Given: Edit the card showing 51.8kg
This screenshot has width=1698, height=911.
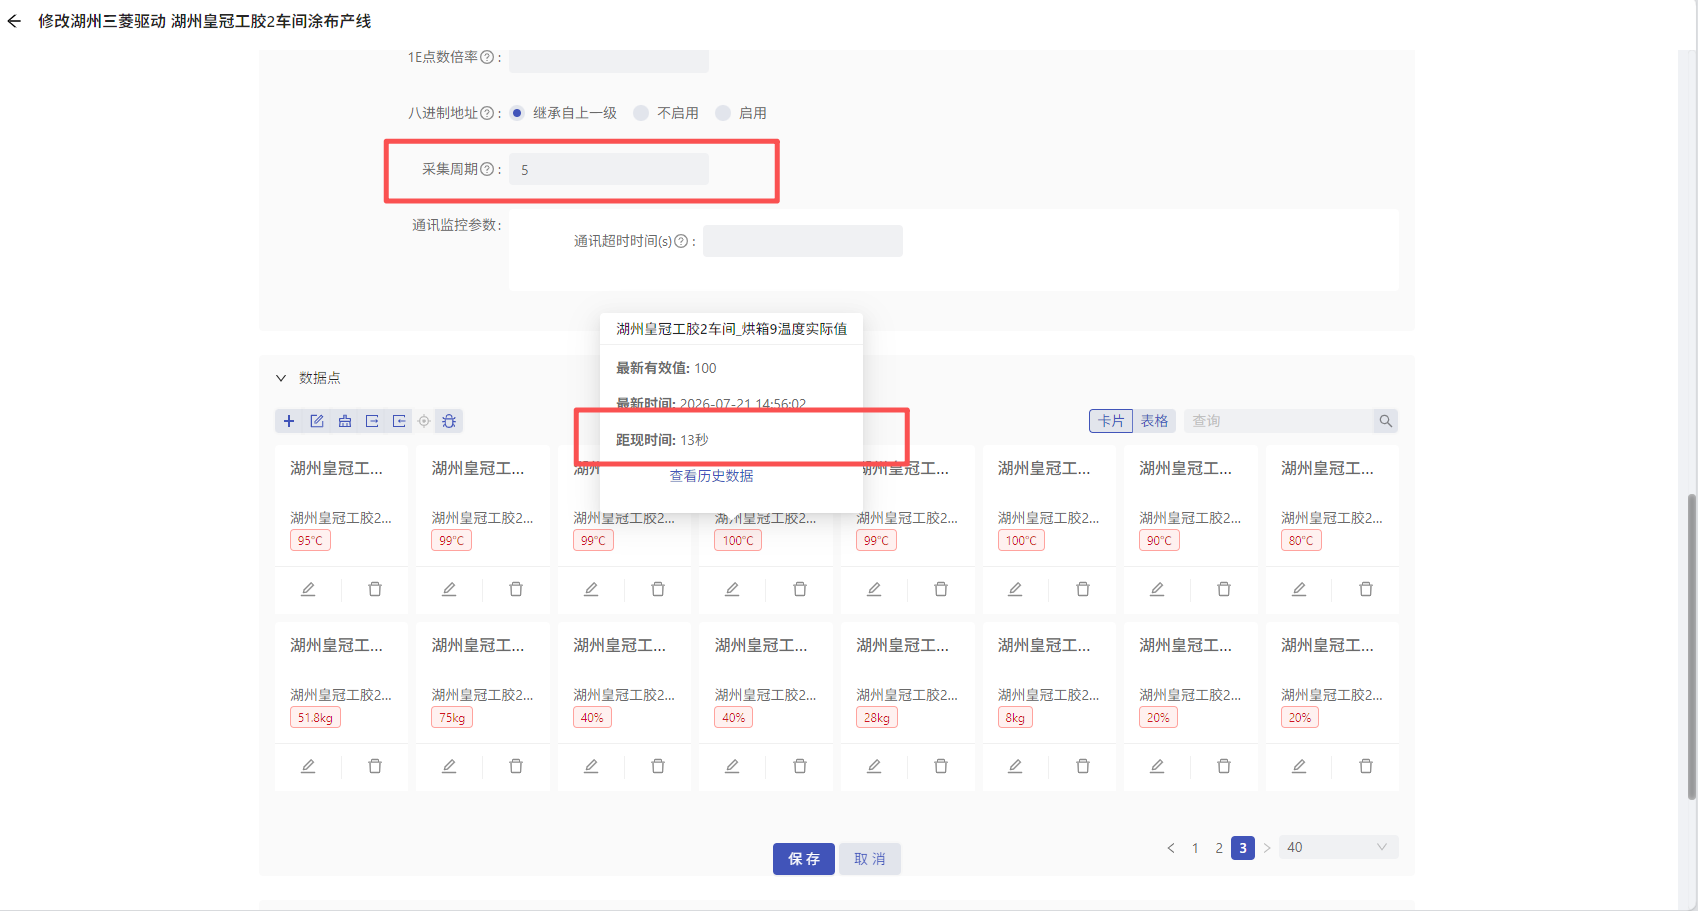Looking at the screenshot, I should (308, 766).
